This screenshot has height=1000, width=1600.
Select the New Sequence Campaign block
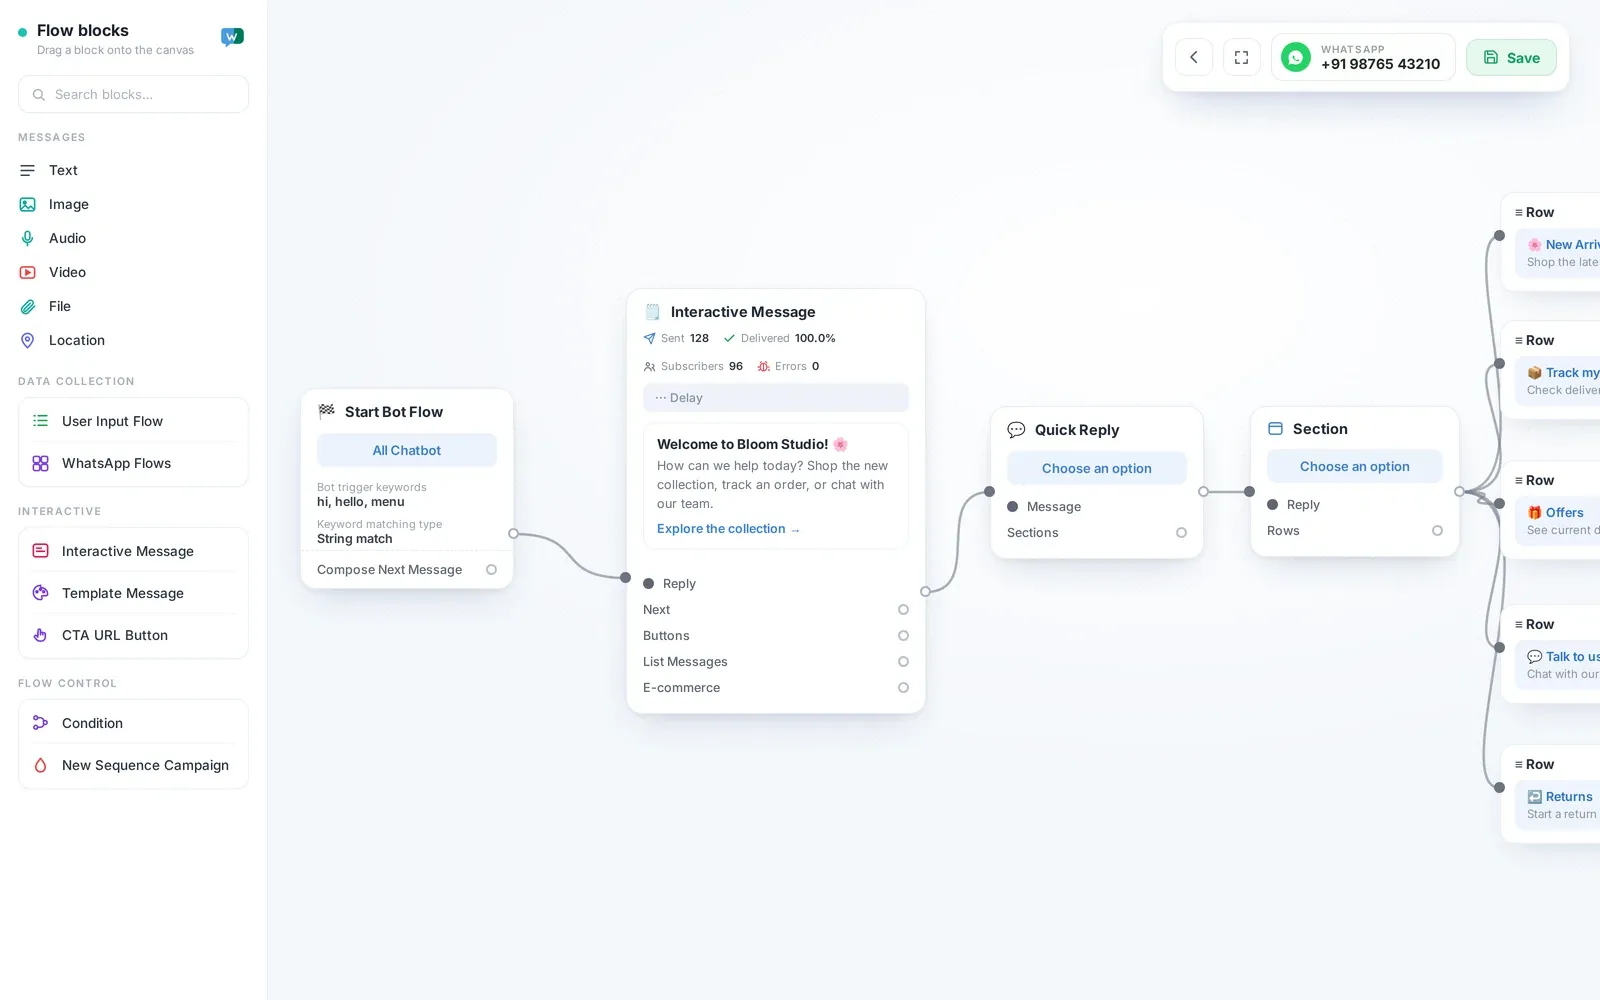[x=133, y=765]
